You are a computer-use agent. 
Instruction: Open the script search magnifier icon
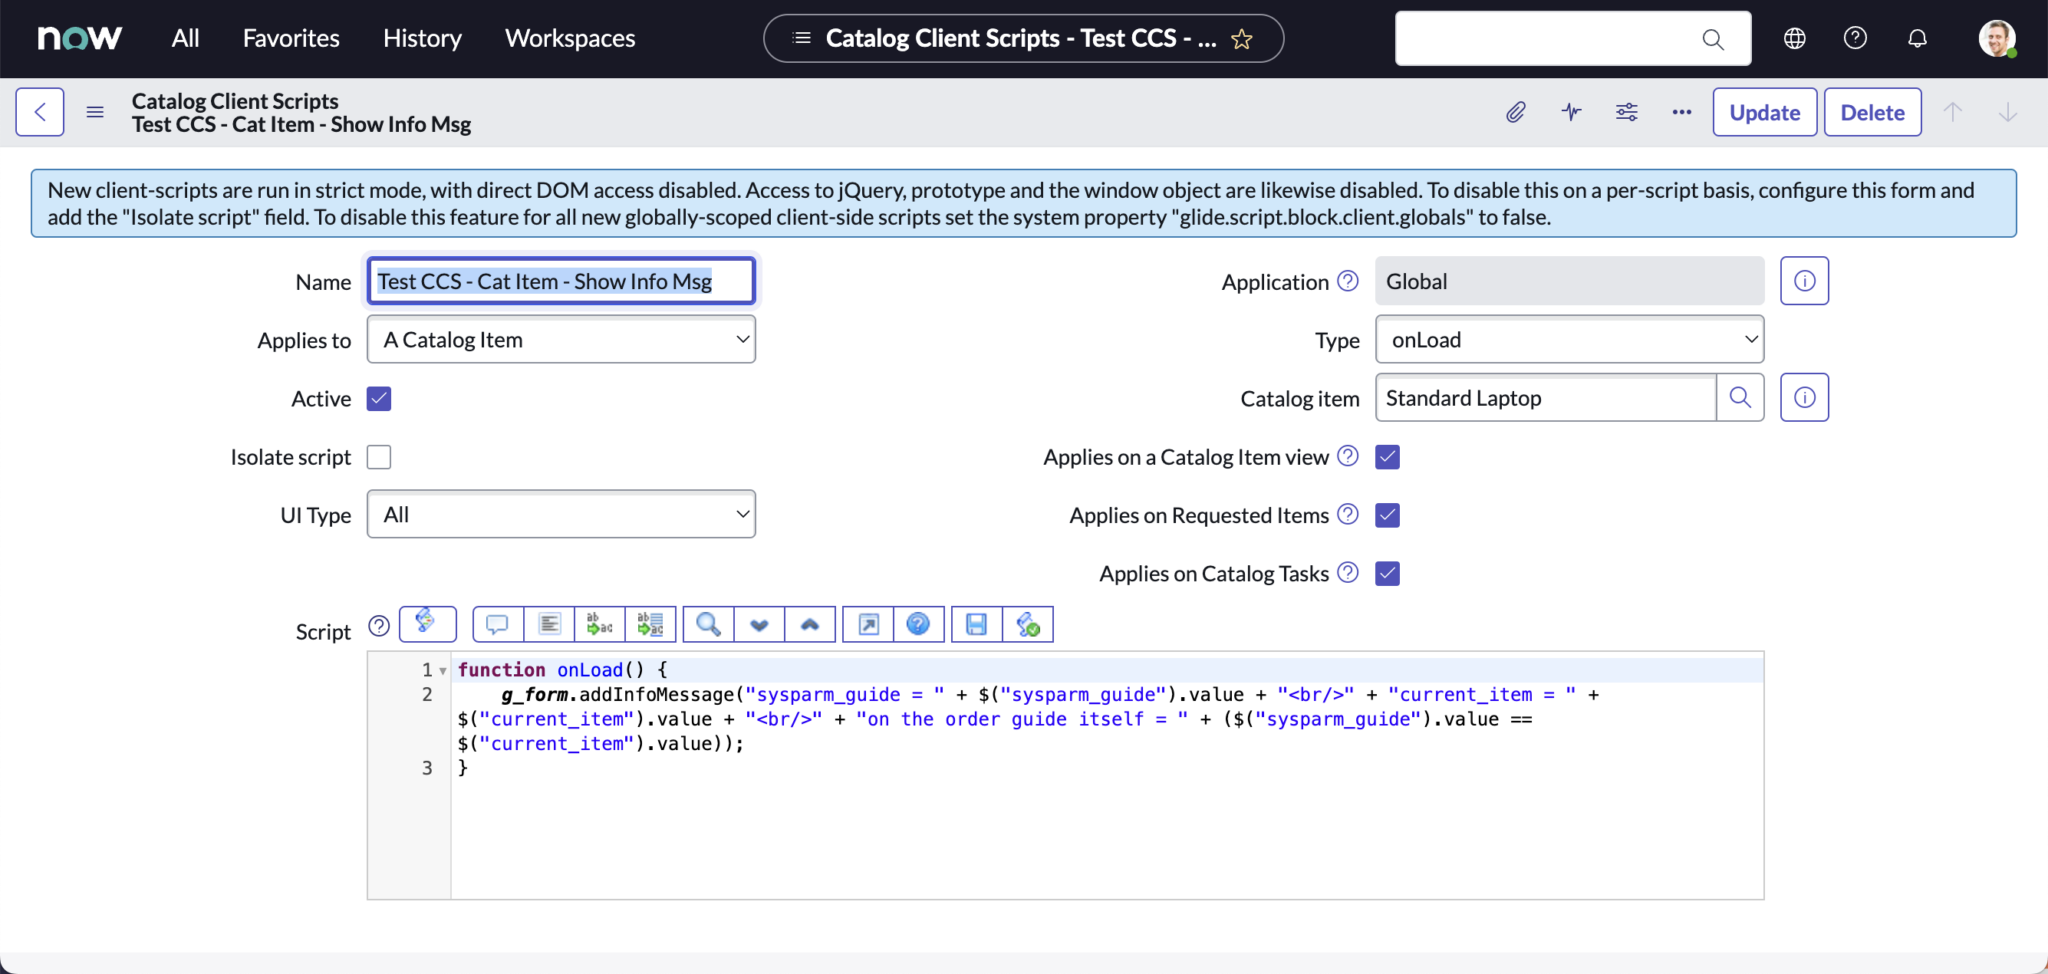pos(706,623)
